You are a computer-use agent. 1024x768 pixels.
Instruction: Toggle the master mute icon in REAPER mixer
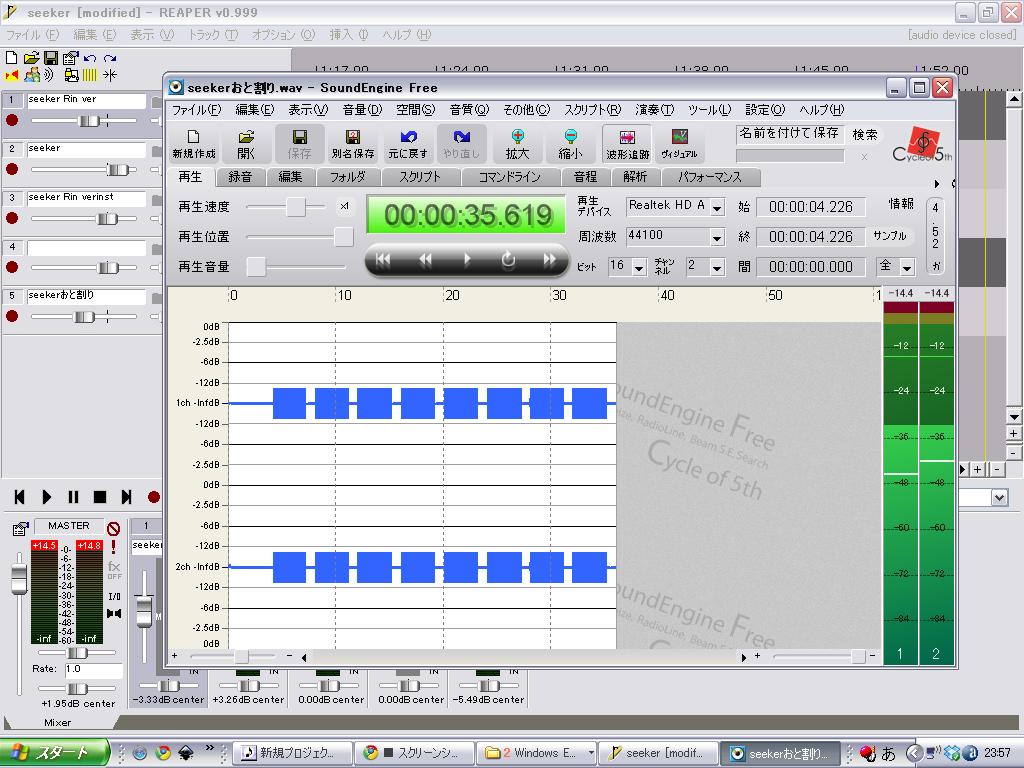point(114,528)
